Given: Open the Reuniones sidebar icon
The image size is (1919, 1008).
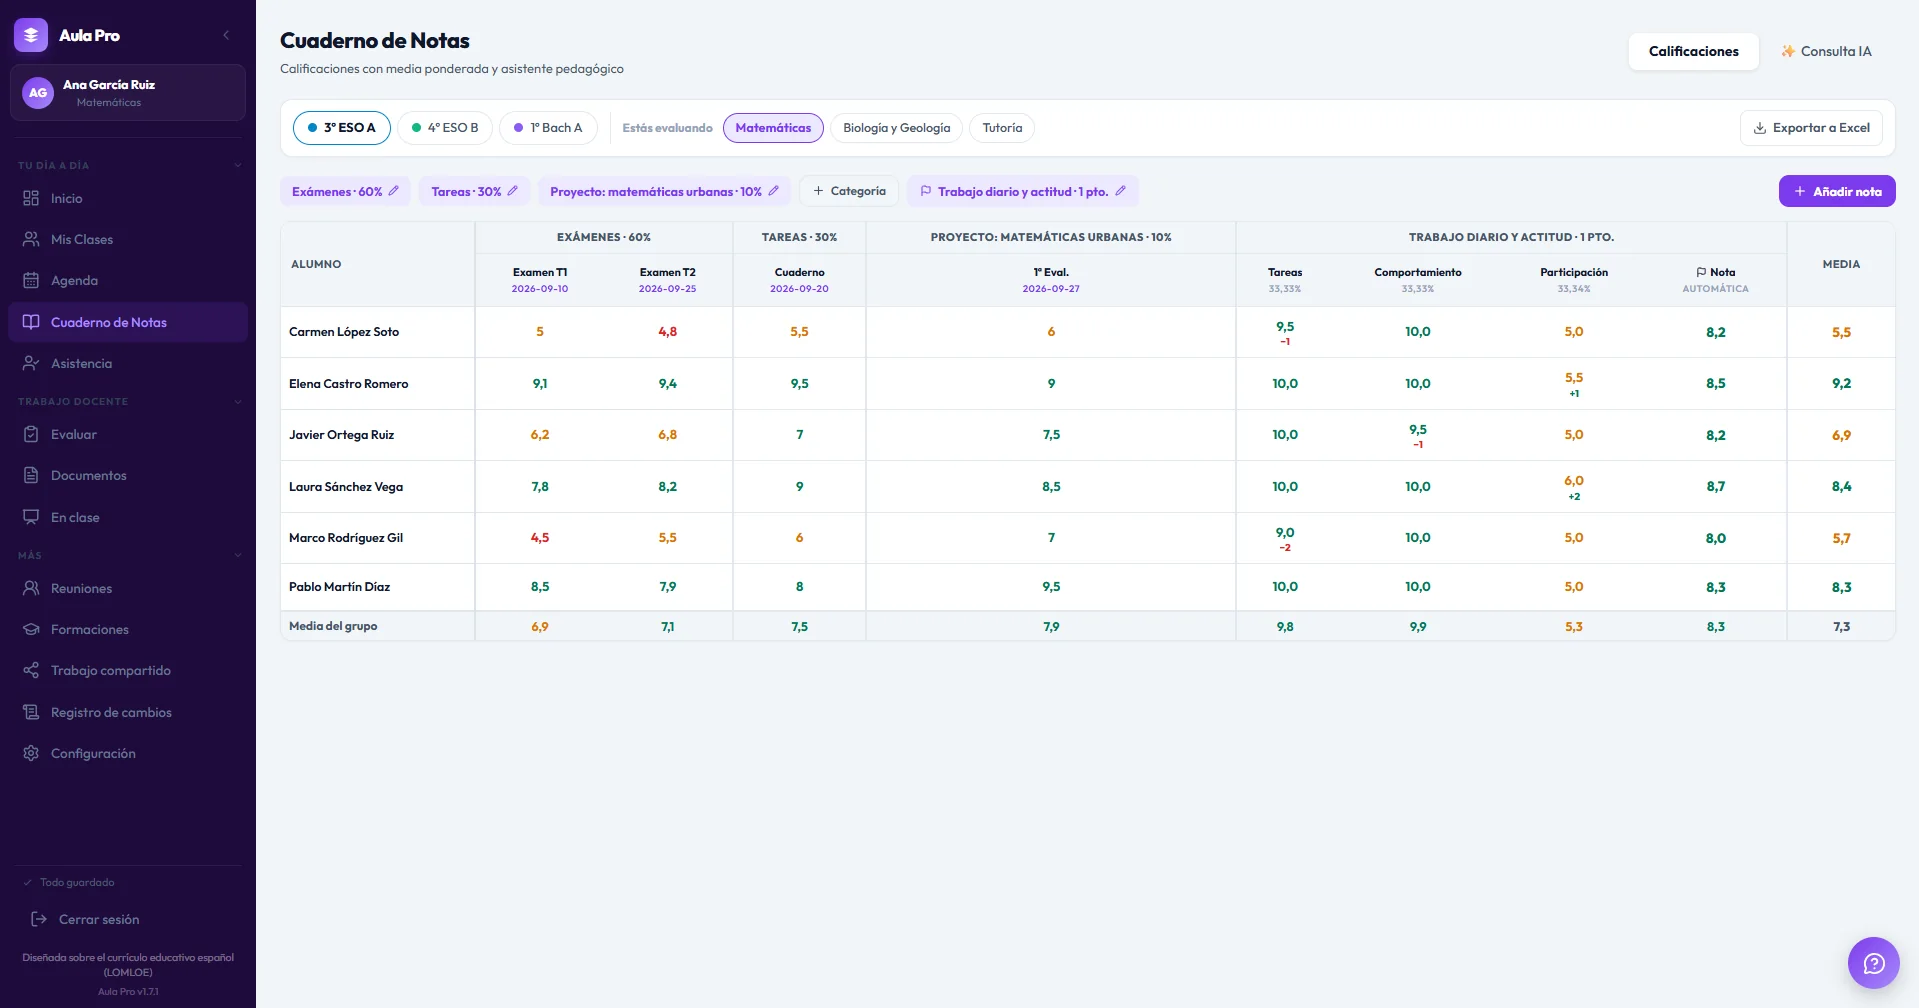Looking at the screenshot, I should click(31, 588).
